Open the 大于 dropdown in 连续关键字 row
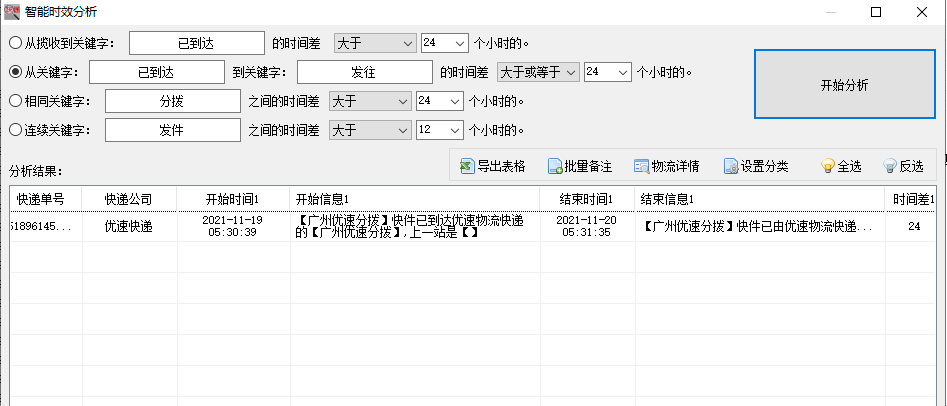The image size is (947, 406). pyautogui.click(x=370, y=130)
